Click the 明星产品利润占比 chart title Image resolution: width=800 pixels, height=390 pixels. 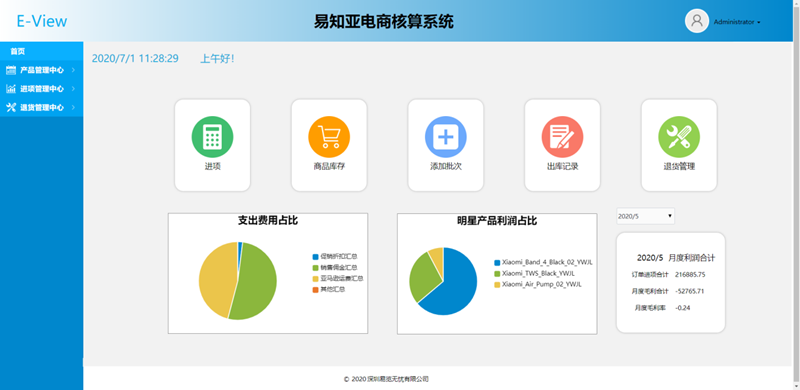(x=497, y=221)
